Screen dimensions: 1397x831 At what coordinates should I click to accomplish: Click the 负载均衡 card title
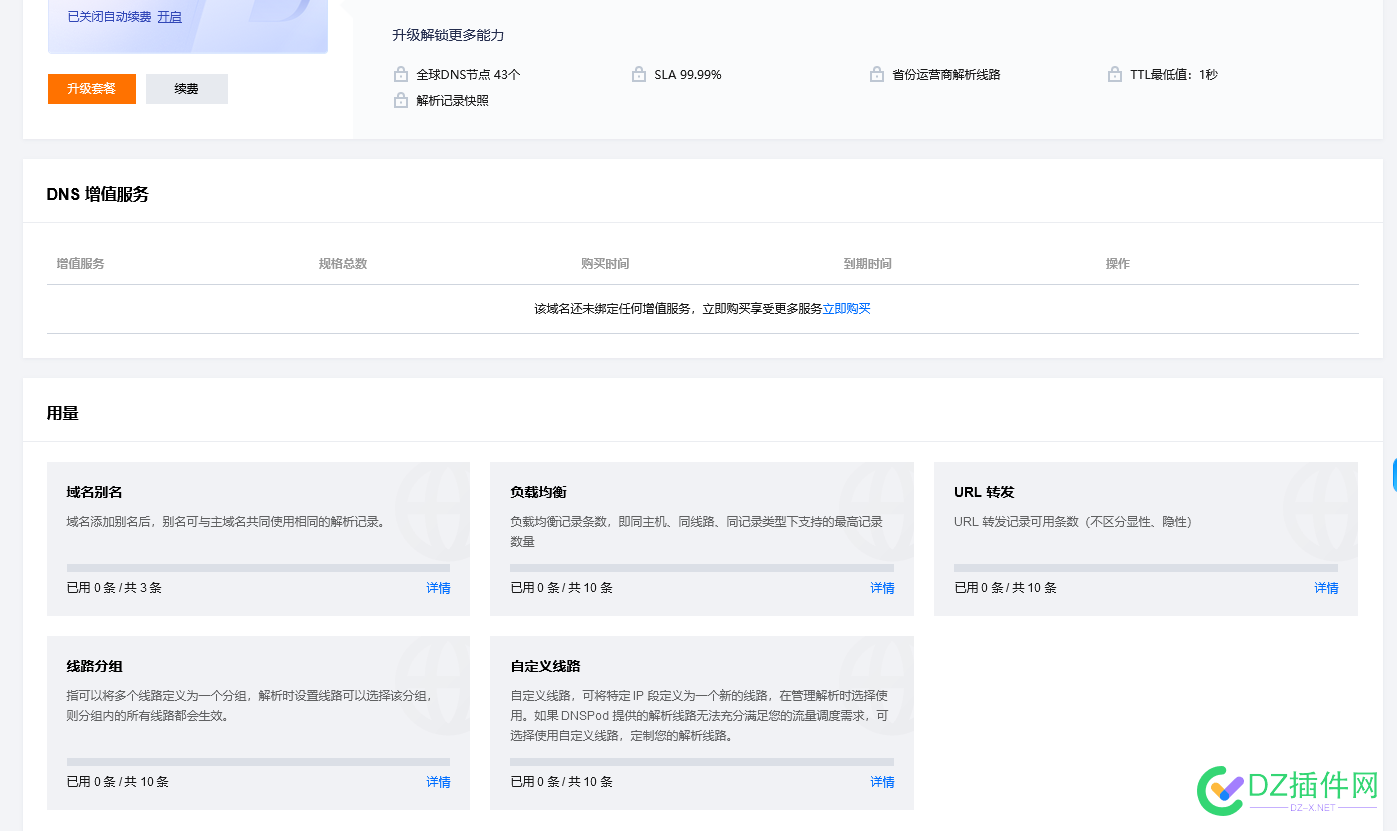point(539,493)
